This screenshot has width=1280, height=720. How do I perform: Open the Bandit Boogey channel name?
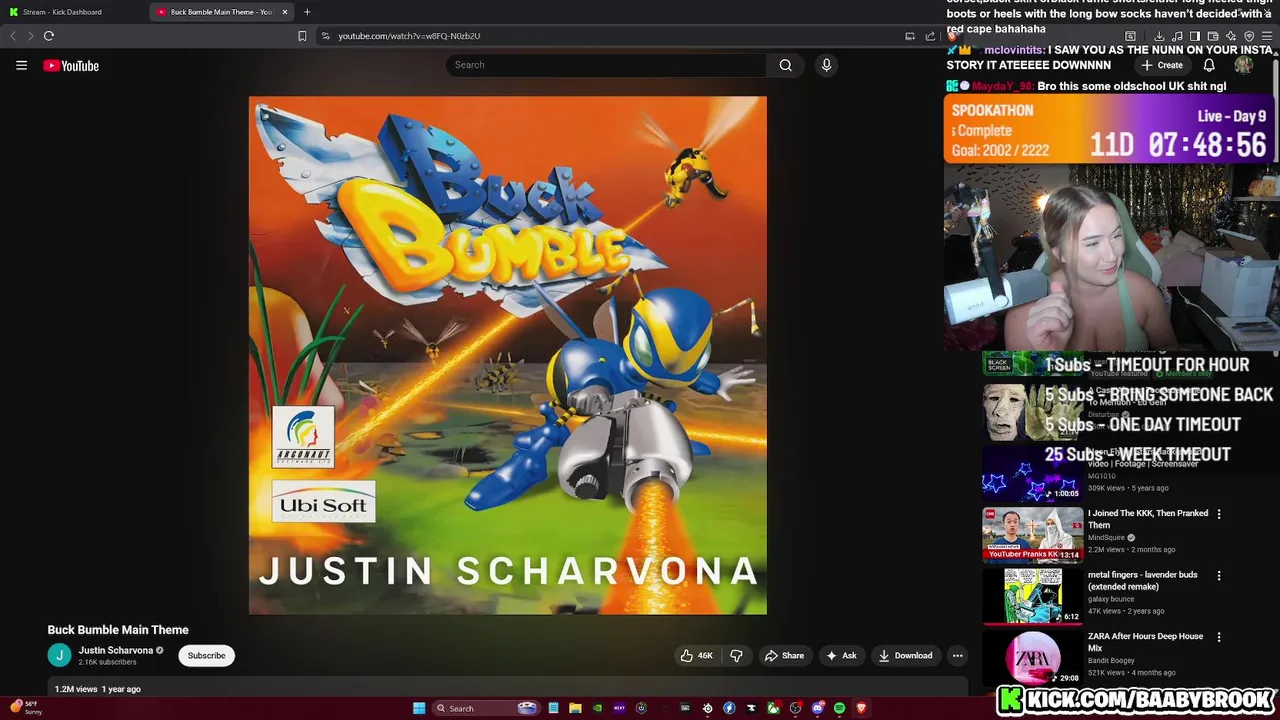coord(1111,660)
